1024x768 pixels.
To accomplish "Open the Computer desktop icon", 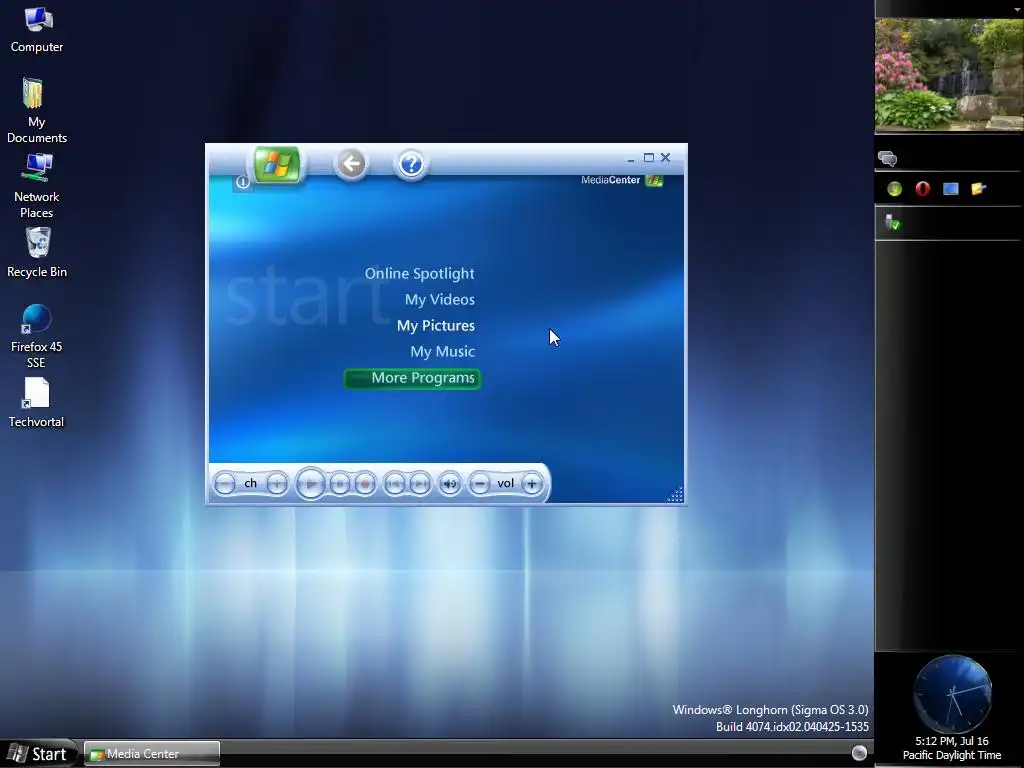I will coord(37,30).
